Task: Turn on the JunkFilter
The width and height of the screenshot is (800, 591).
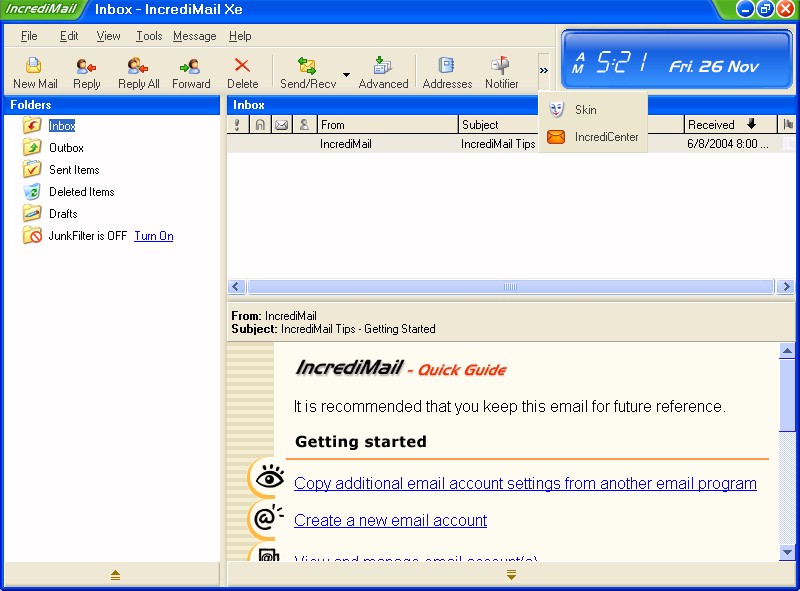Action: coord(153,236)
